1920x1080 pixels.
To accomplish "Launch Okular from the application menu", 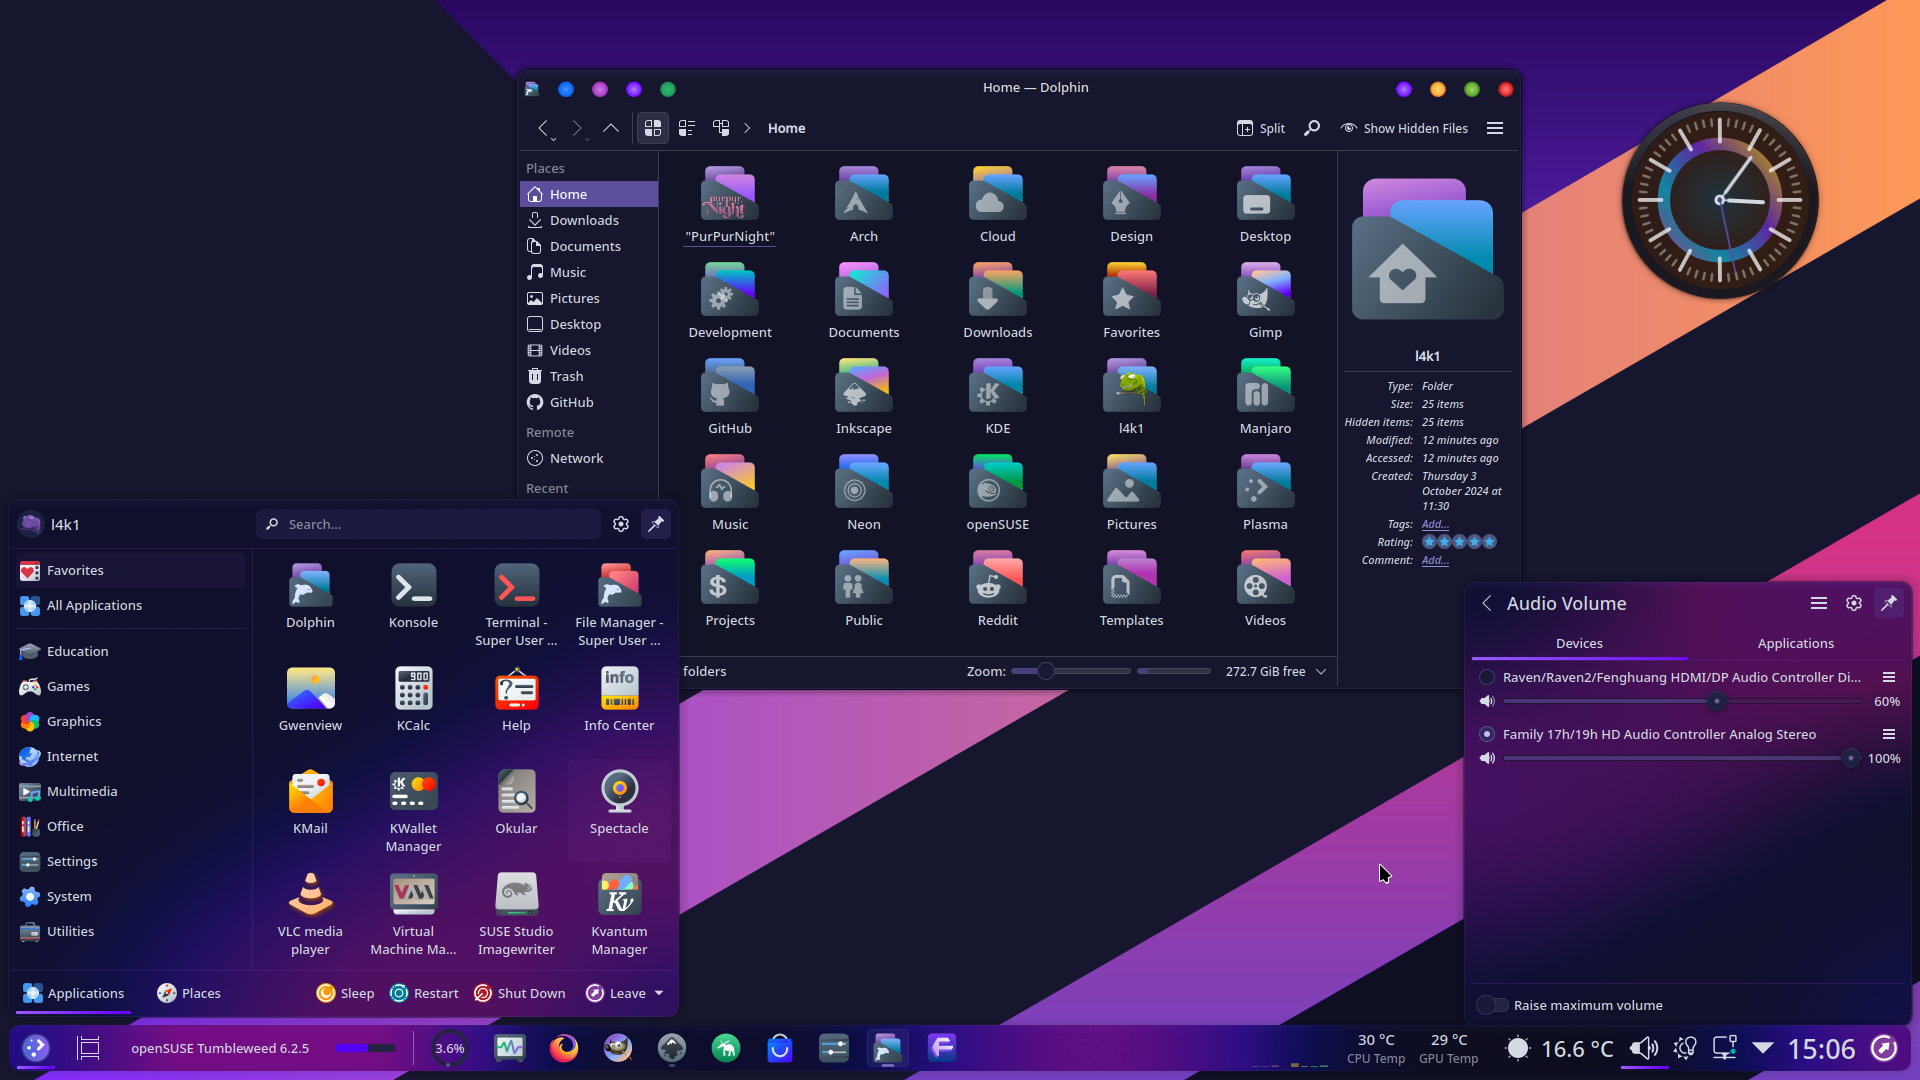I will click(x=516, y=802).
